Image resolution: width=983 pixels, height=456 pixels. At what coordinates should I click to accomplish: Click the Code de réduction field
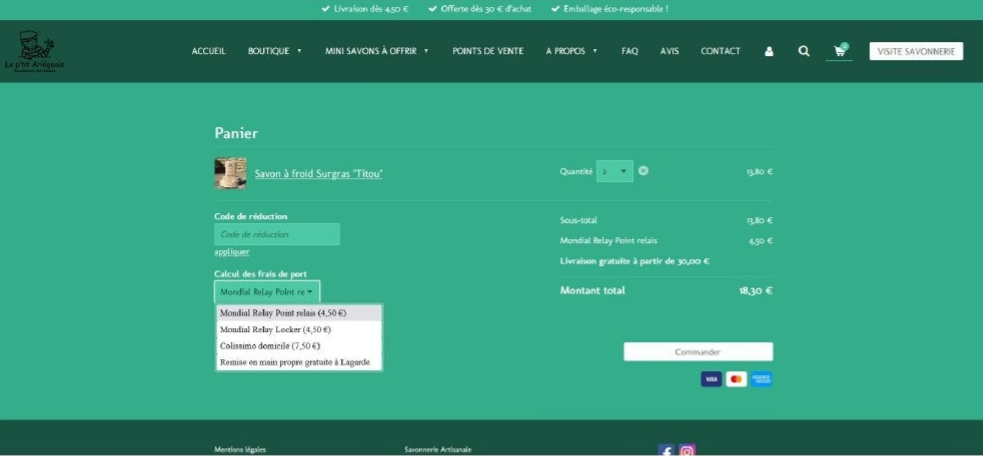[x=277, y=234]
